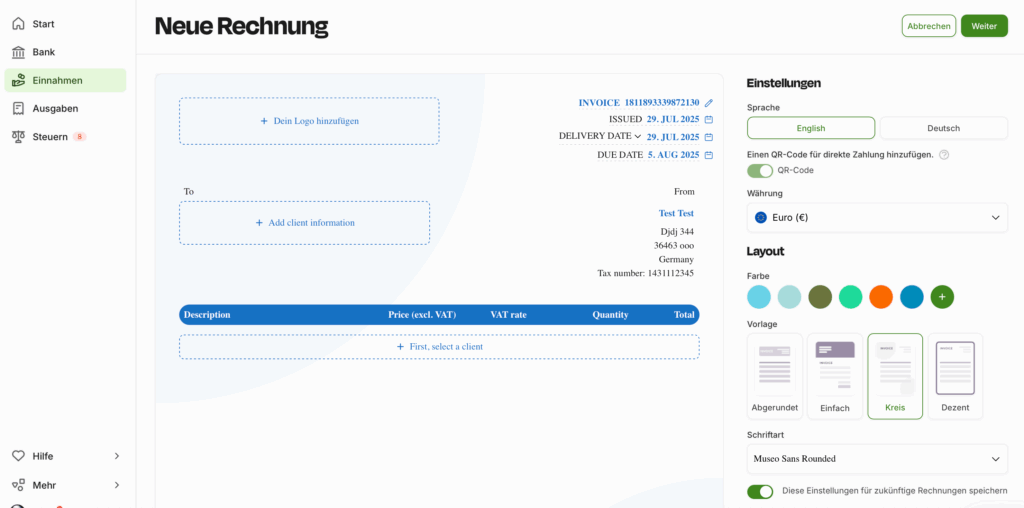Viewport: 1024px width, 508px height.
Task: Open the calendar icon for Due Date
Action: [x=709, y=155]
